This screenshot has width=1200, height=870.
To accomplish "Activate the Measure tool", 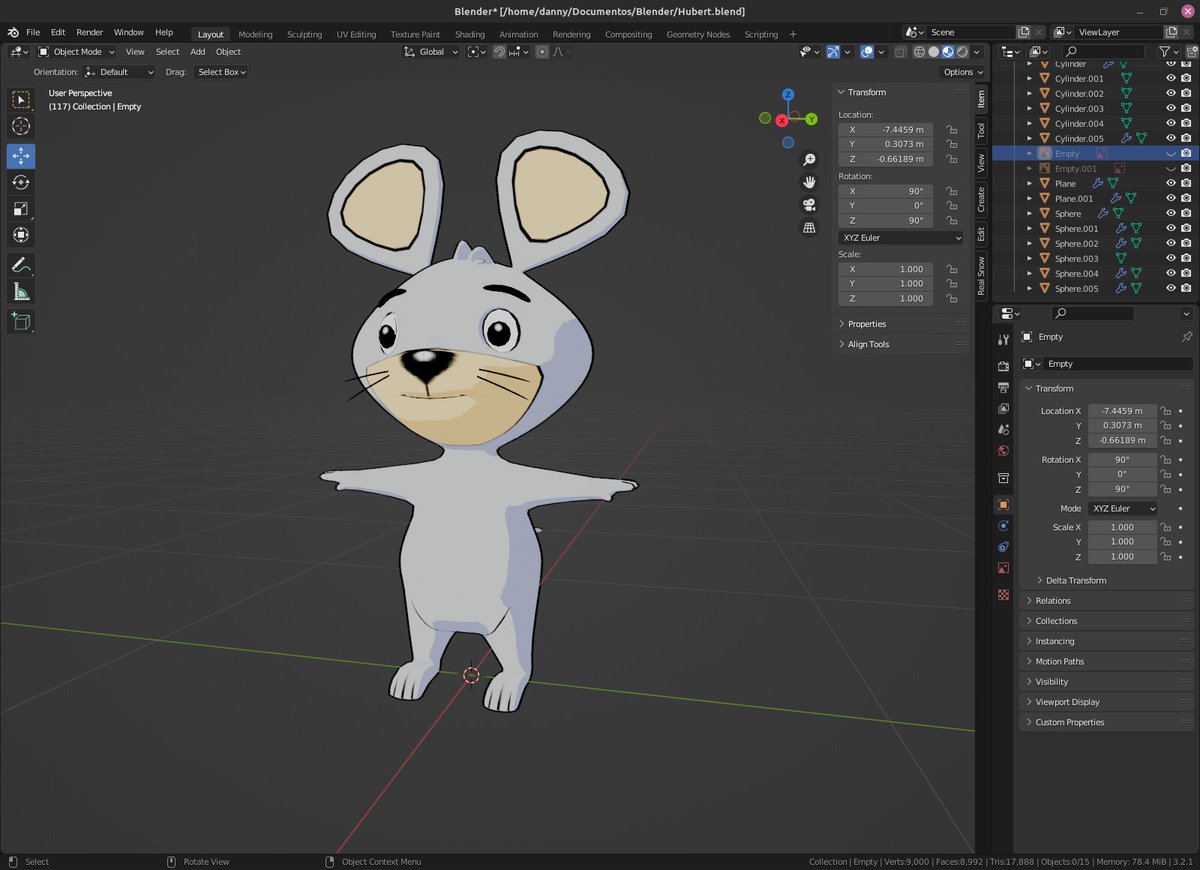I will click(x=21, y=292).
